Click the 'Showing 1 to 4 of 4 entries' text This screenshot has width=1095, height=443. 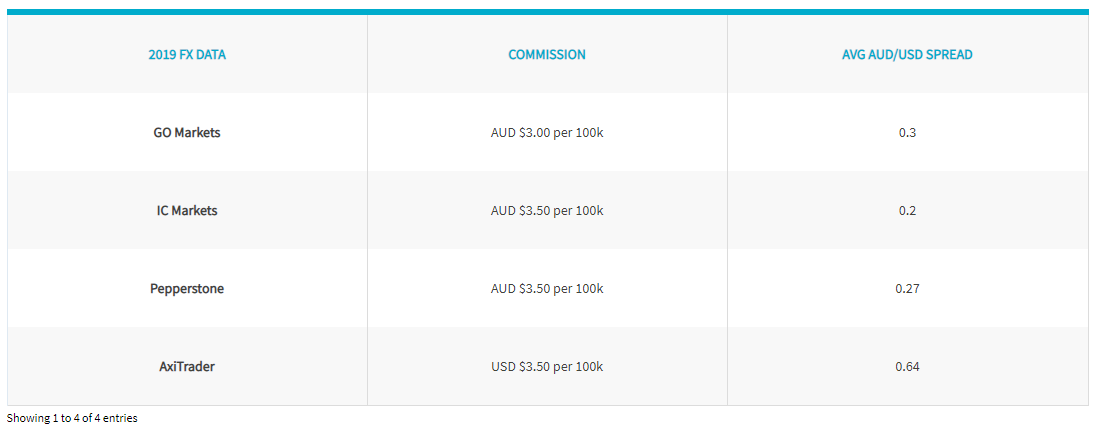click(72, 419)
